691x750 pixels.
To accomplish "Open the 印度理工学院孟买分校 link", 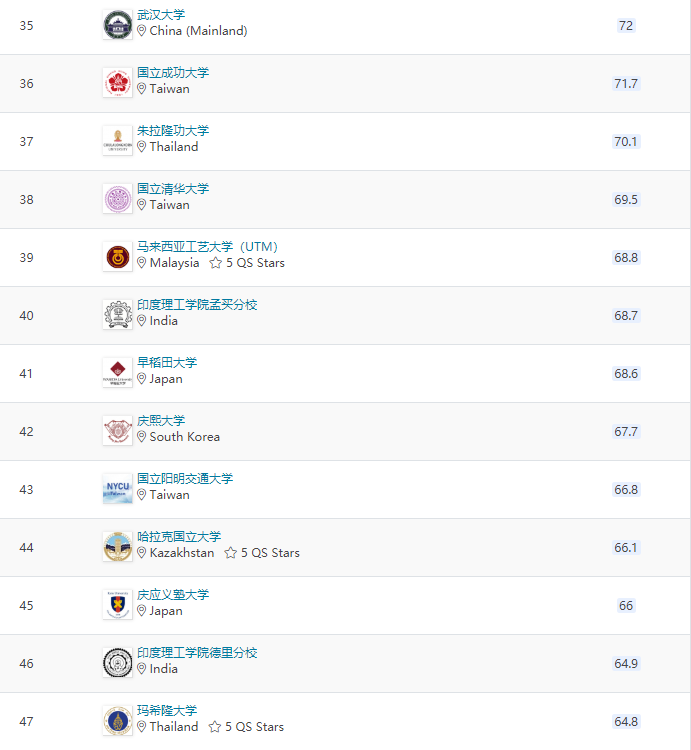I will pyautogui.click(x=197, y=305).
